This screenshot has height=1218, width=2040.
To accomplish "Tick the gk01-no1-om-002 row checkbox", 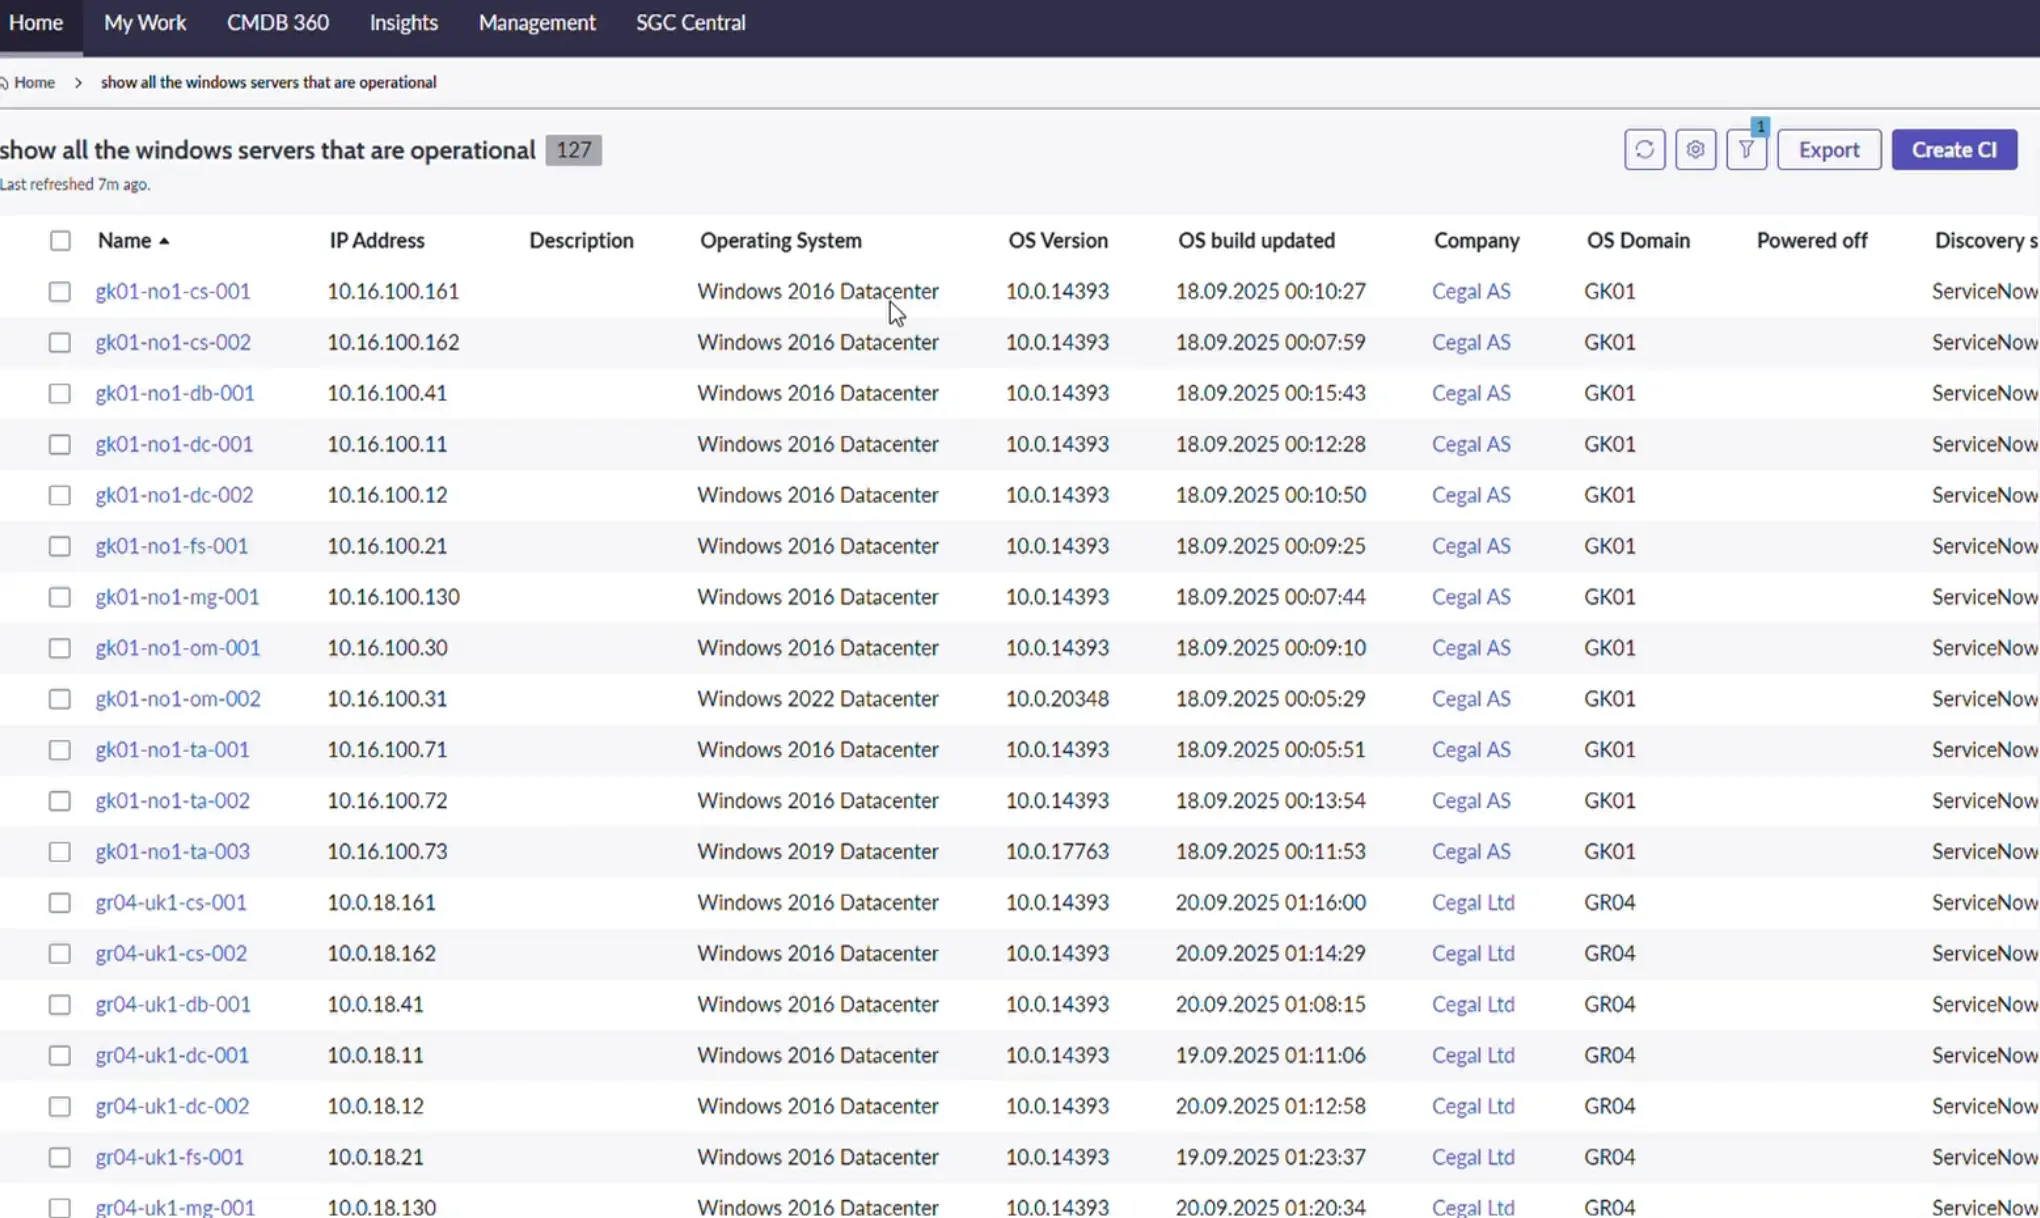I will coord(60,699).
